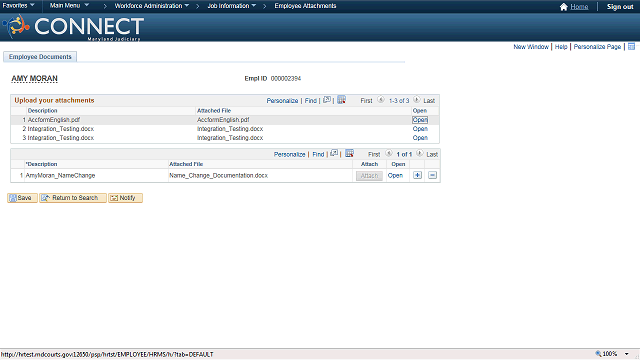Click Attached File column header in upload grid
The height and width of the screenshot is (360, 640).
(x=214, y=111)
